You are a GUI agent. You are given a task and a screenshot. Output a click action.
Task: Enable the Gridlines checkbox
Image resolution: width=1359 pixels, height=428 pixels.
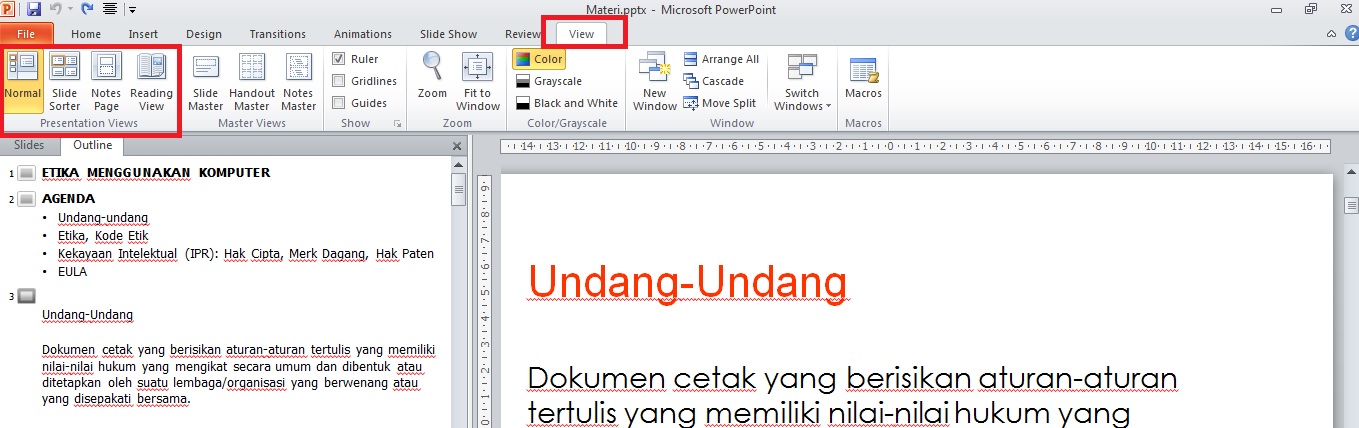(340, 81)
